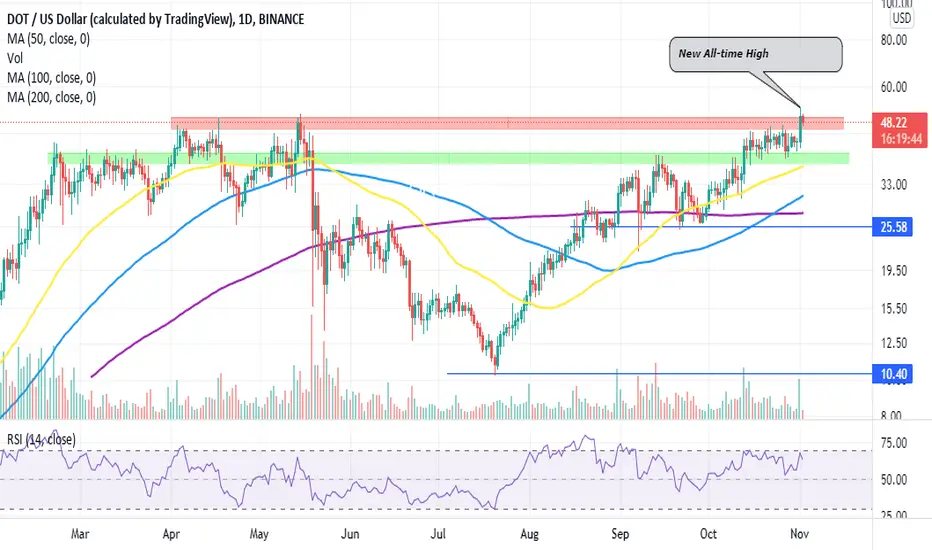This screenshot has height=550, width=932.
Task: Click the Oct label on time axis
Action: 708,534
